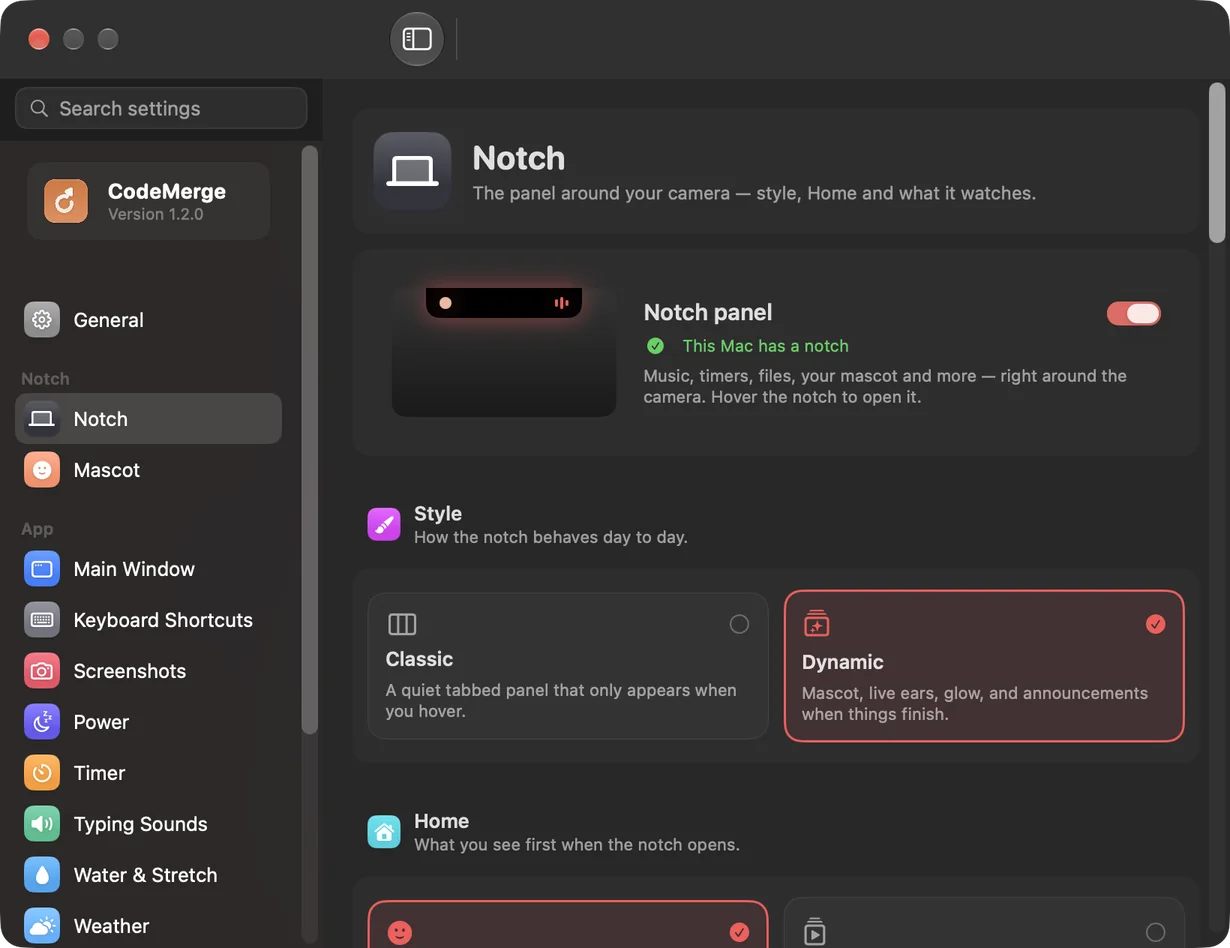1230x948 pixels.
Task: Click the sidebar vertical scrollbar
Action: (x=309, y=440)
